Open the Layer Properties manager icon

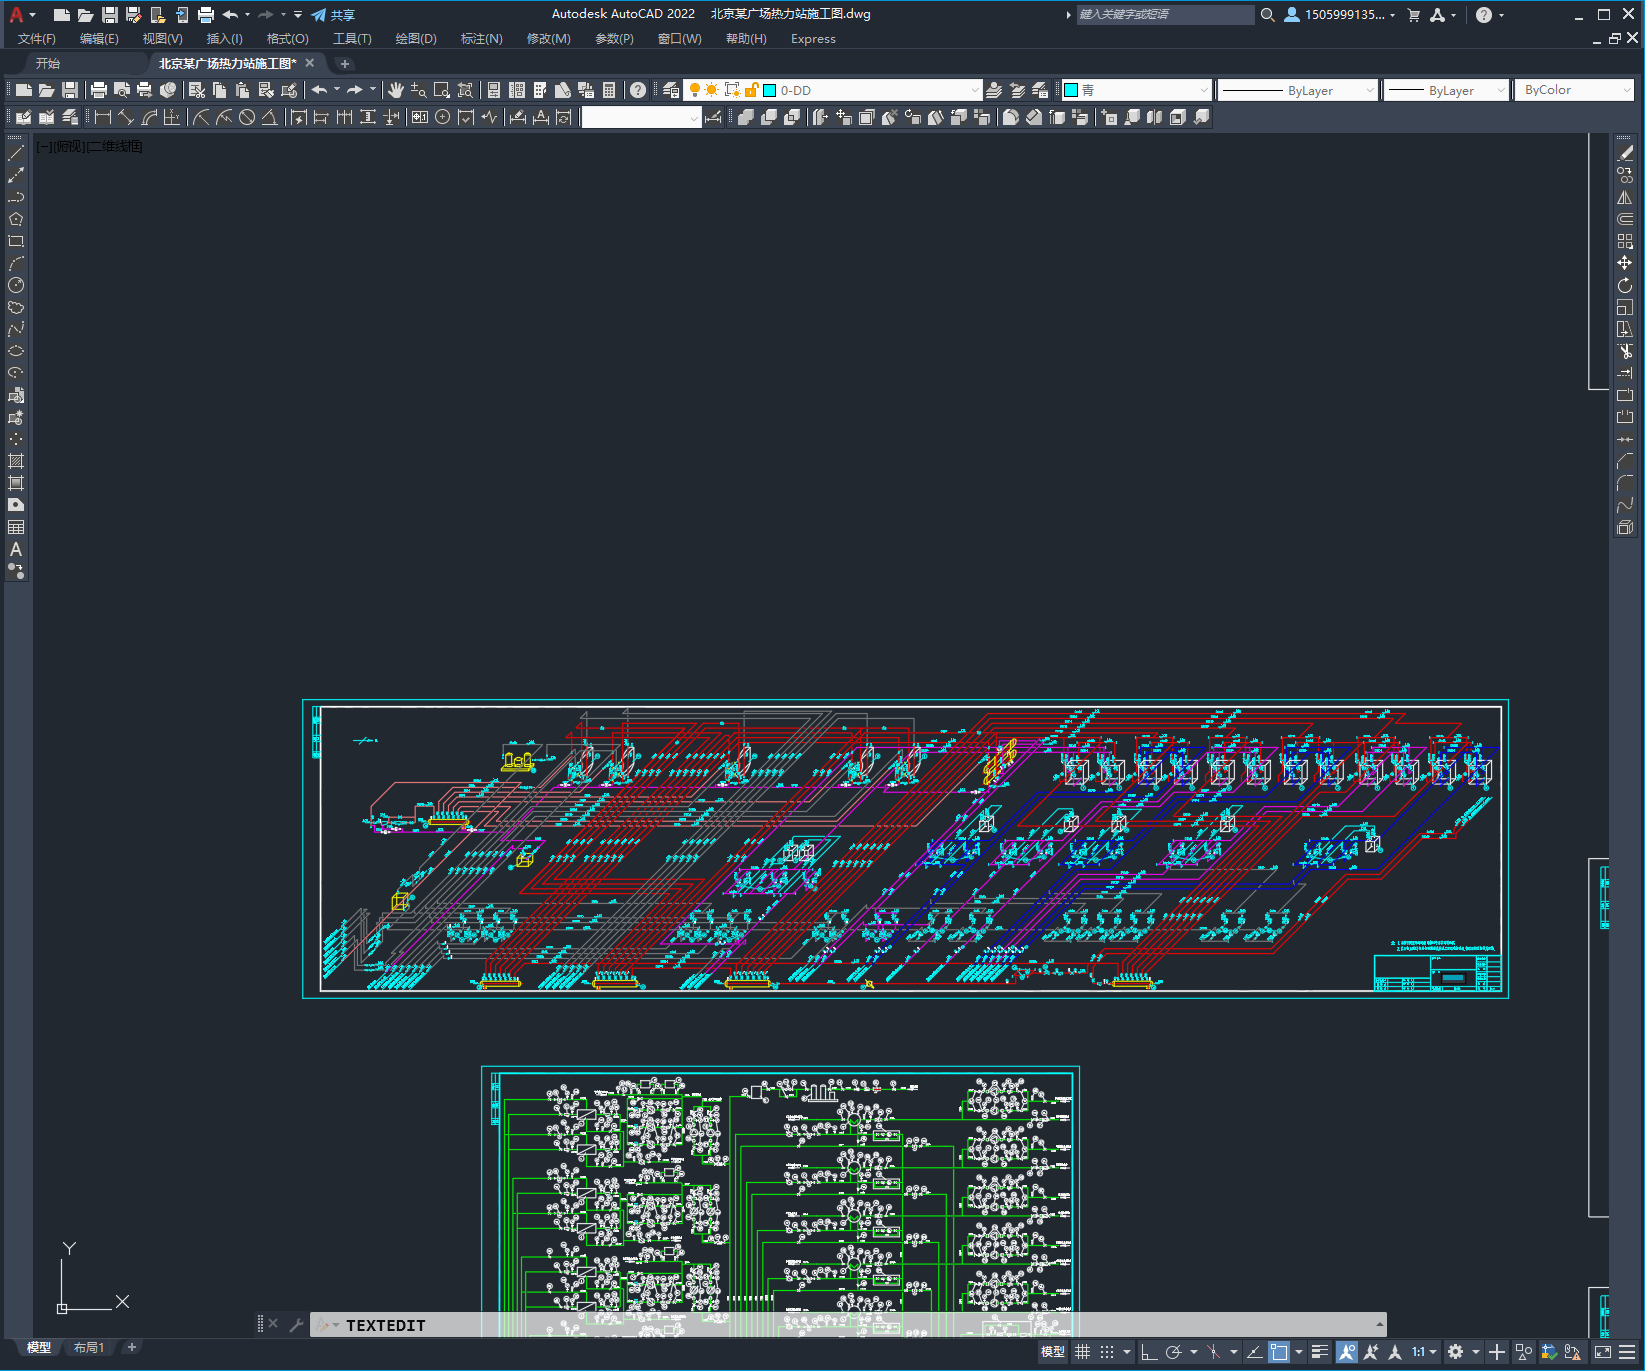671,90
